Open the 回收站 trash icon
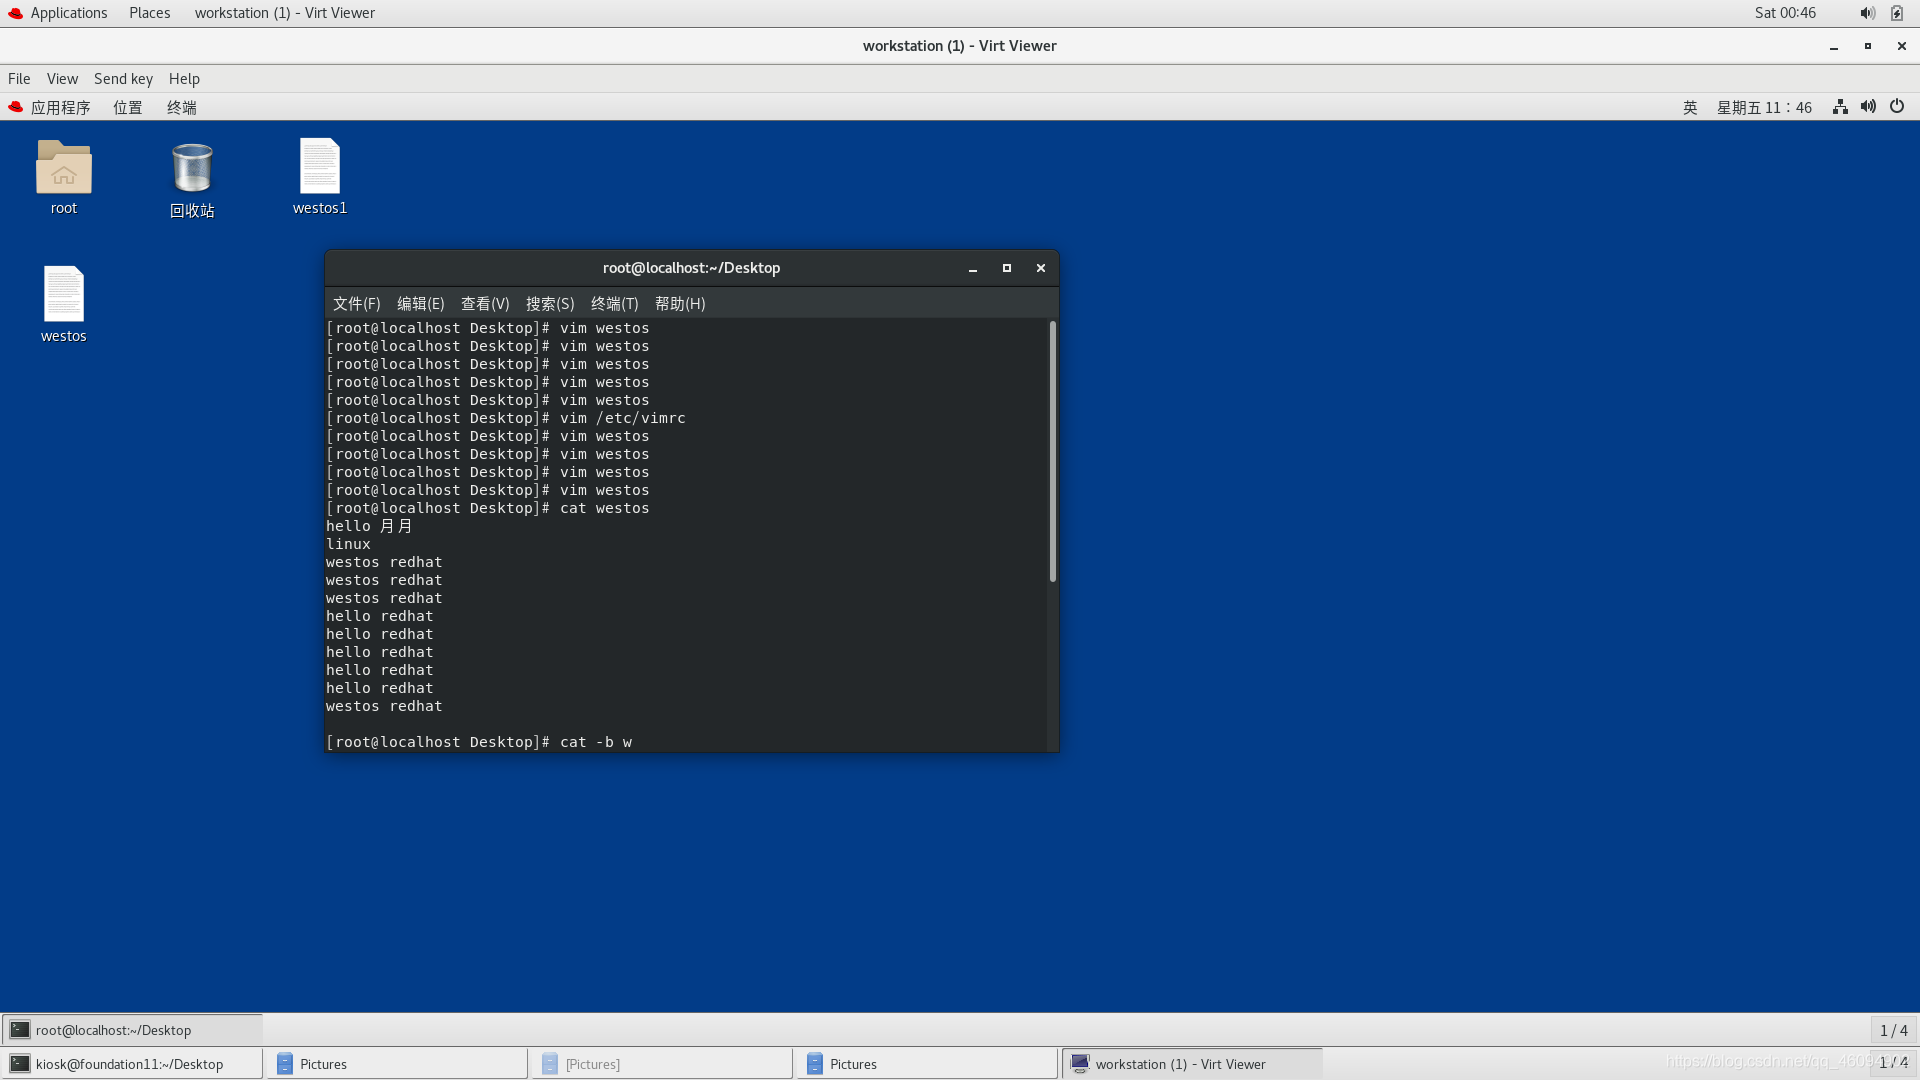 point(192,169)
